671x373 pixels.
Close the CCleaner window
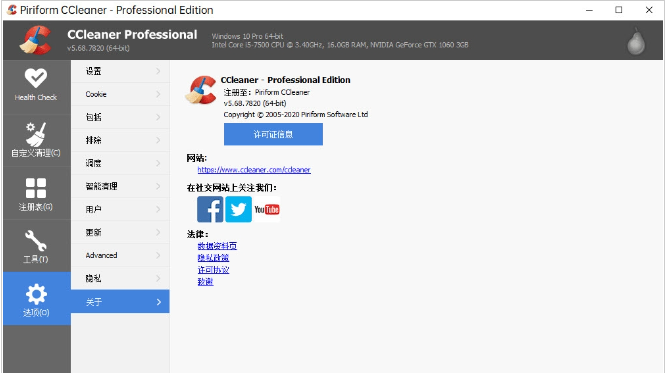pyautogui.click(x=649, y=10)
